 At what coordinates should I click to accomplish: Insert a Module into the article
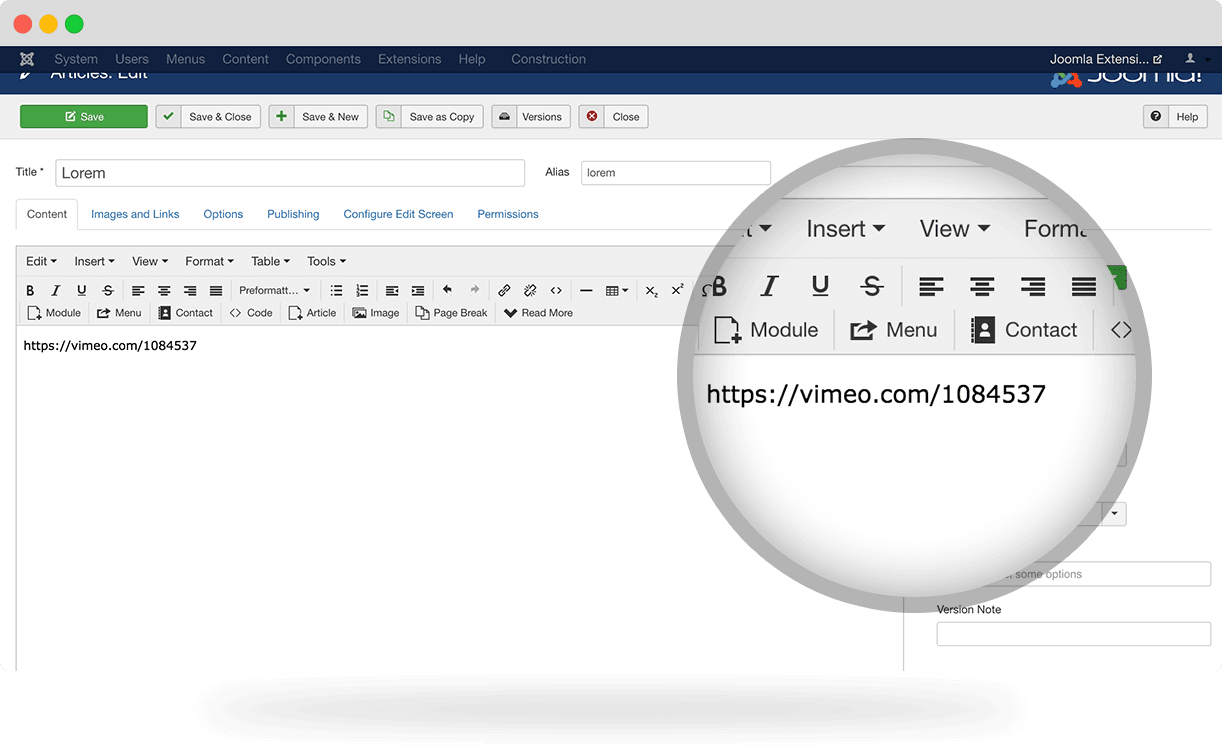point(54,313)
